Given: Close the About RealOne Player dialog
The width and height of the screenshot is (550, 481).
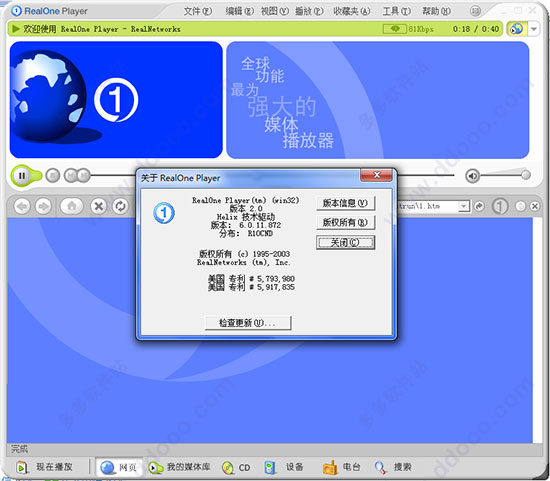Looking at the screenshot, I should click(376, 175).
